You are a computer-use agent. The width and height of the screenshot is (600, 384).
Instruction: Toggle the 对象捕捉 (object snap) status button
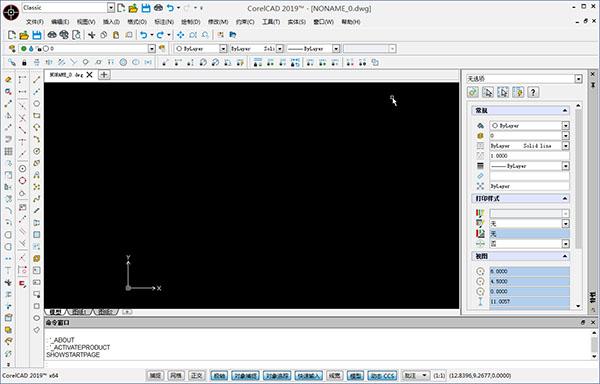click(246, 376)
